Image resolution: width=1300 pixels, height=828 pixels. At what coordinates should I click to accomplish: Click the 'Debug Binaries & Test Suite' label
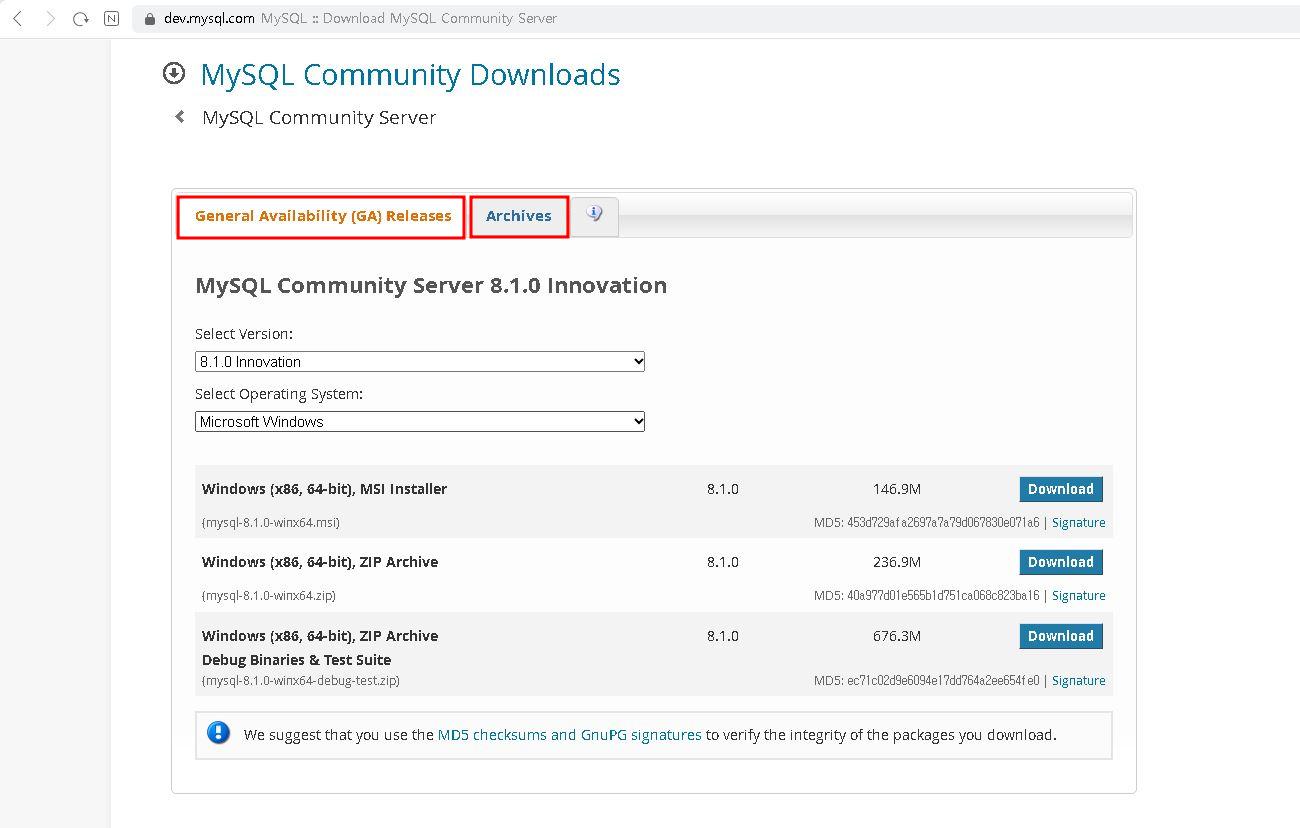coord(296,660)
